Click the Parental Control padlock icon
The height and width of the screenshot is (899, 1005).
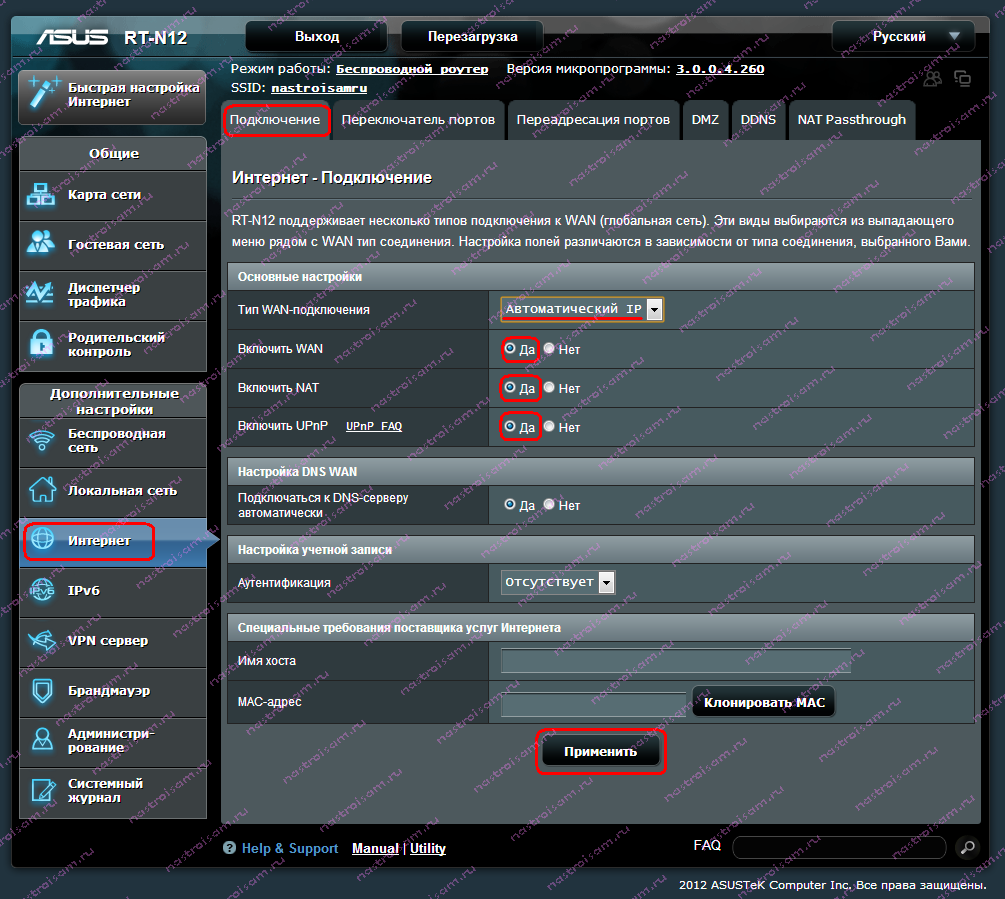[x=41, y=344]
